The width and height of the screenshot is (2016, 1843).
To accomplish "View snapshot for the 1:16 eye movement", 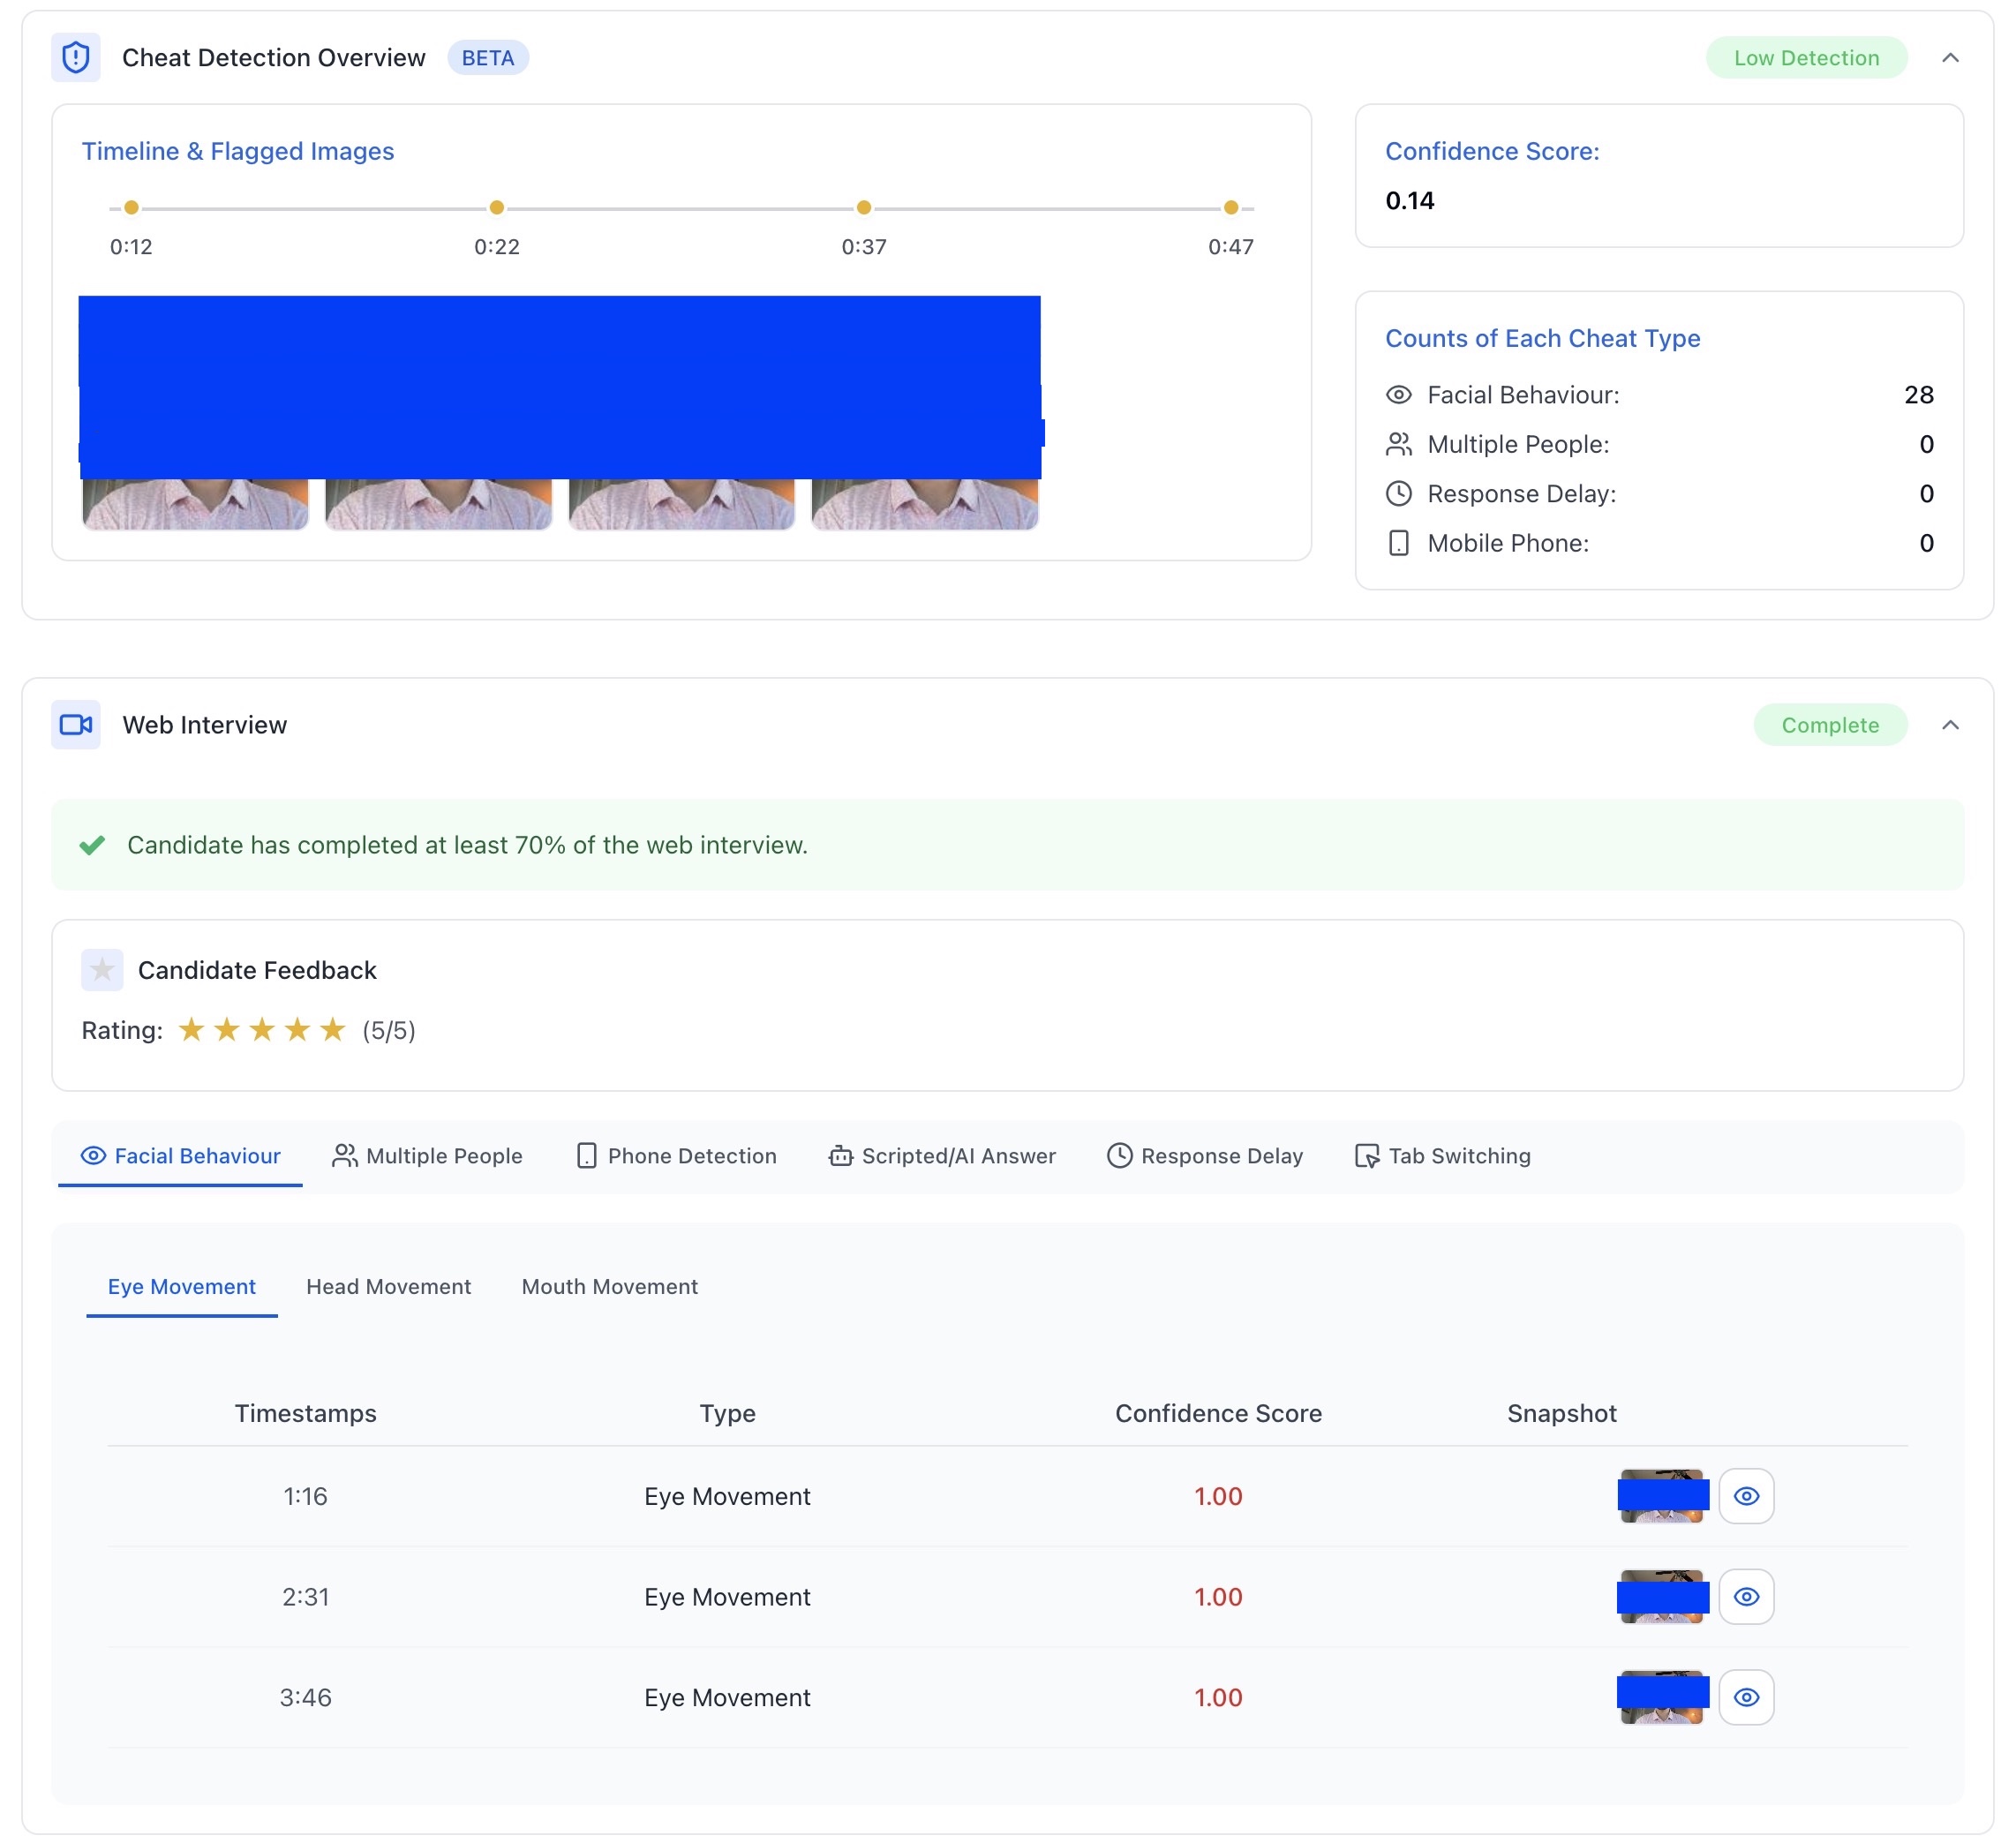I will tap(1746, 1496).
